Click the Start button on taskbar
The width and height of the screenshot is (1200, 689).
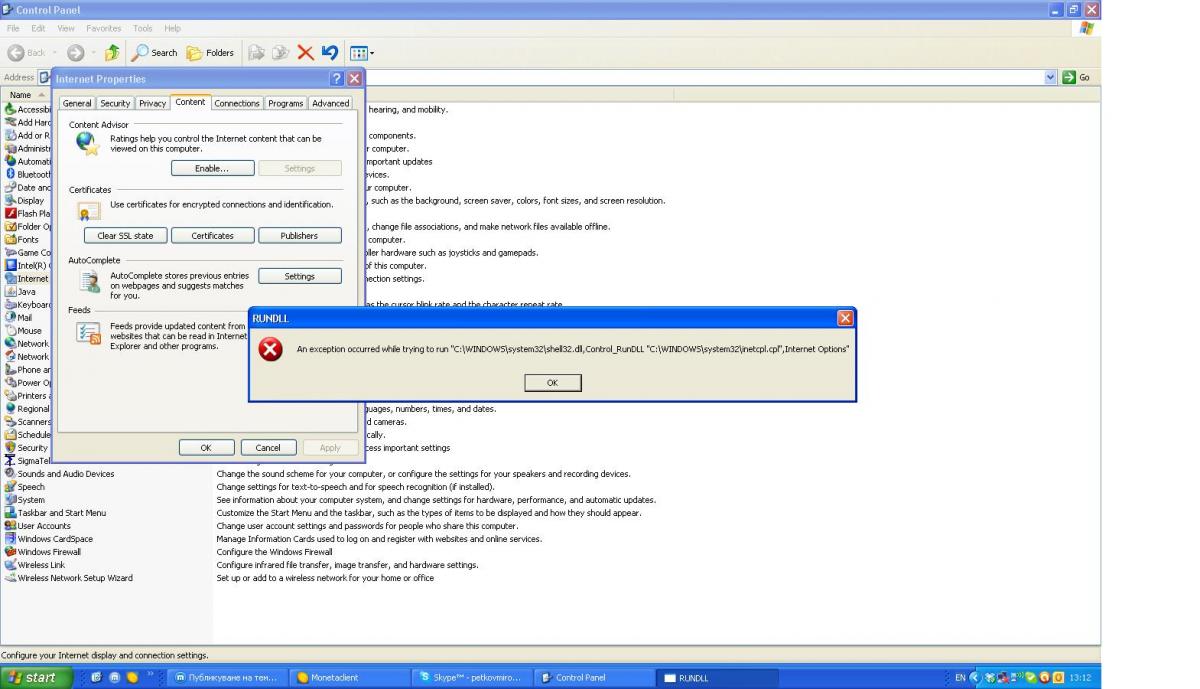tap(35, 678)
